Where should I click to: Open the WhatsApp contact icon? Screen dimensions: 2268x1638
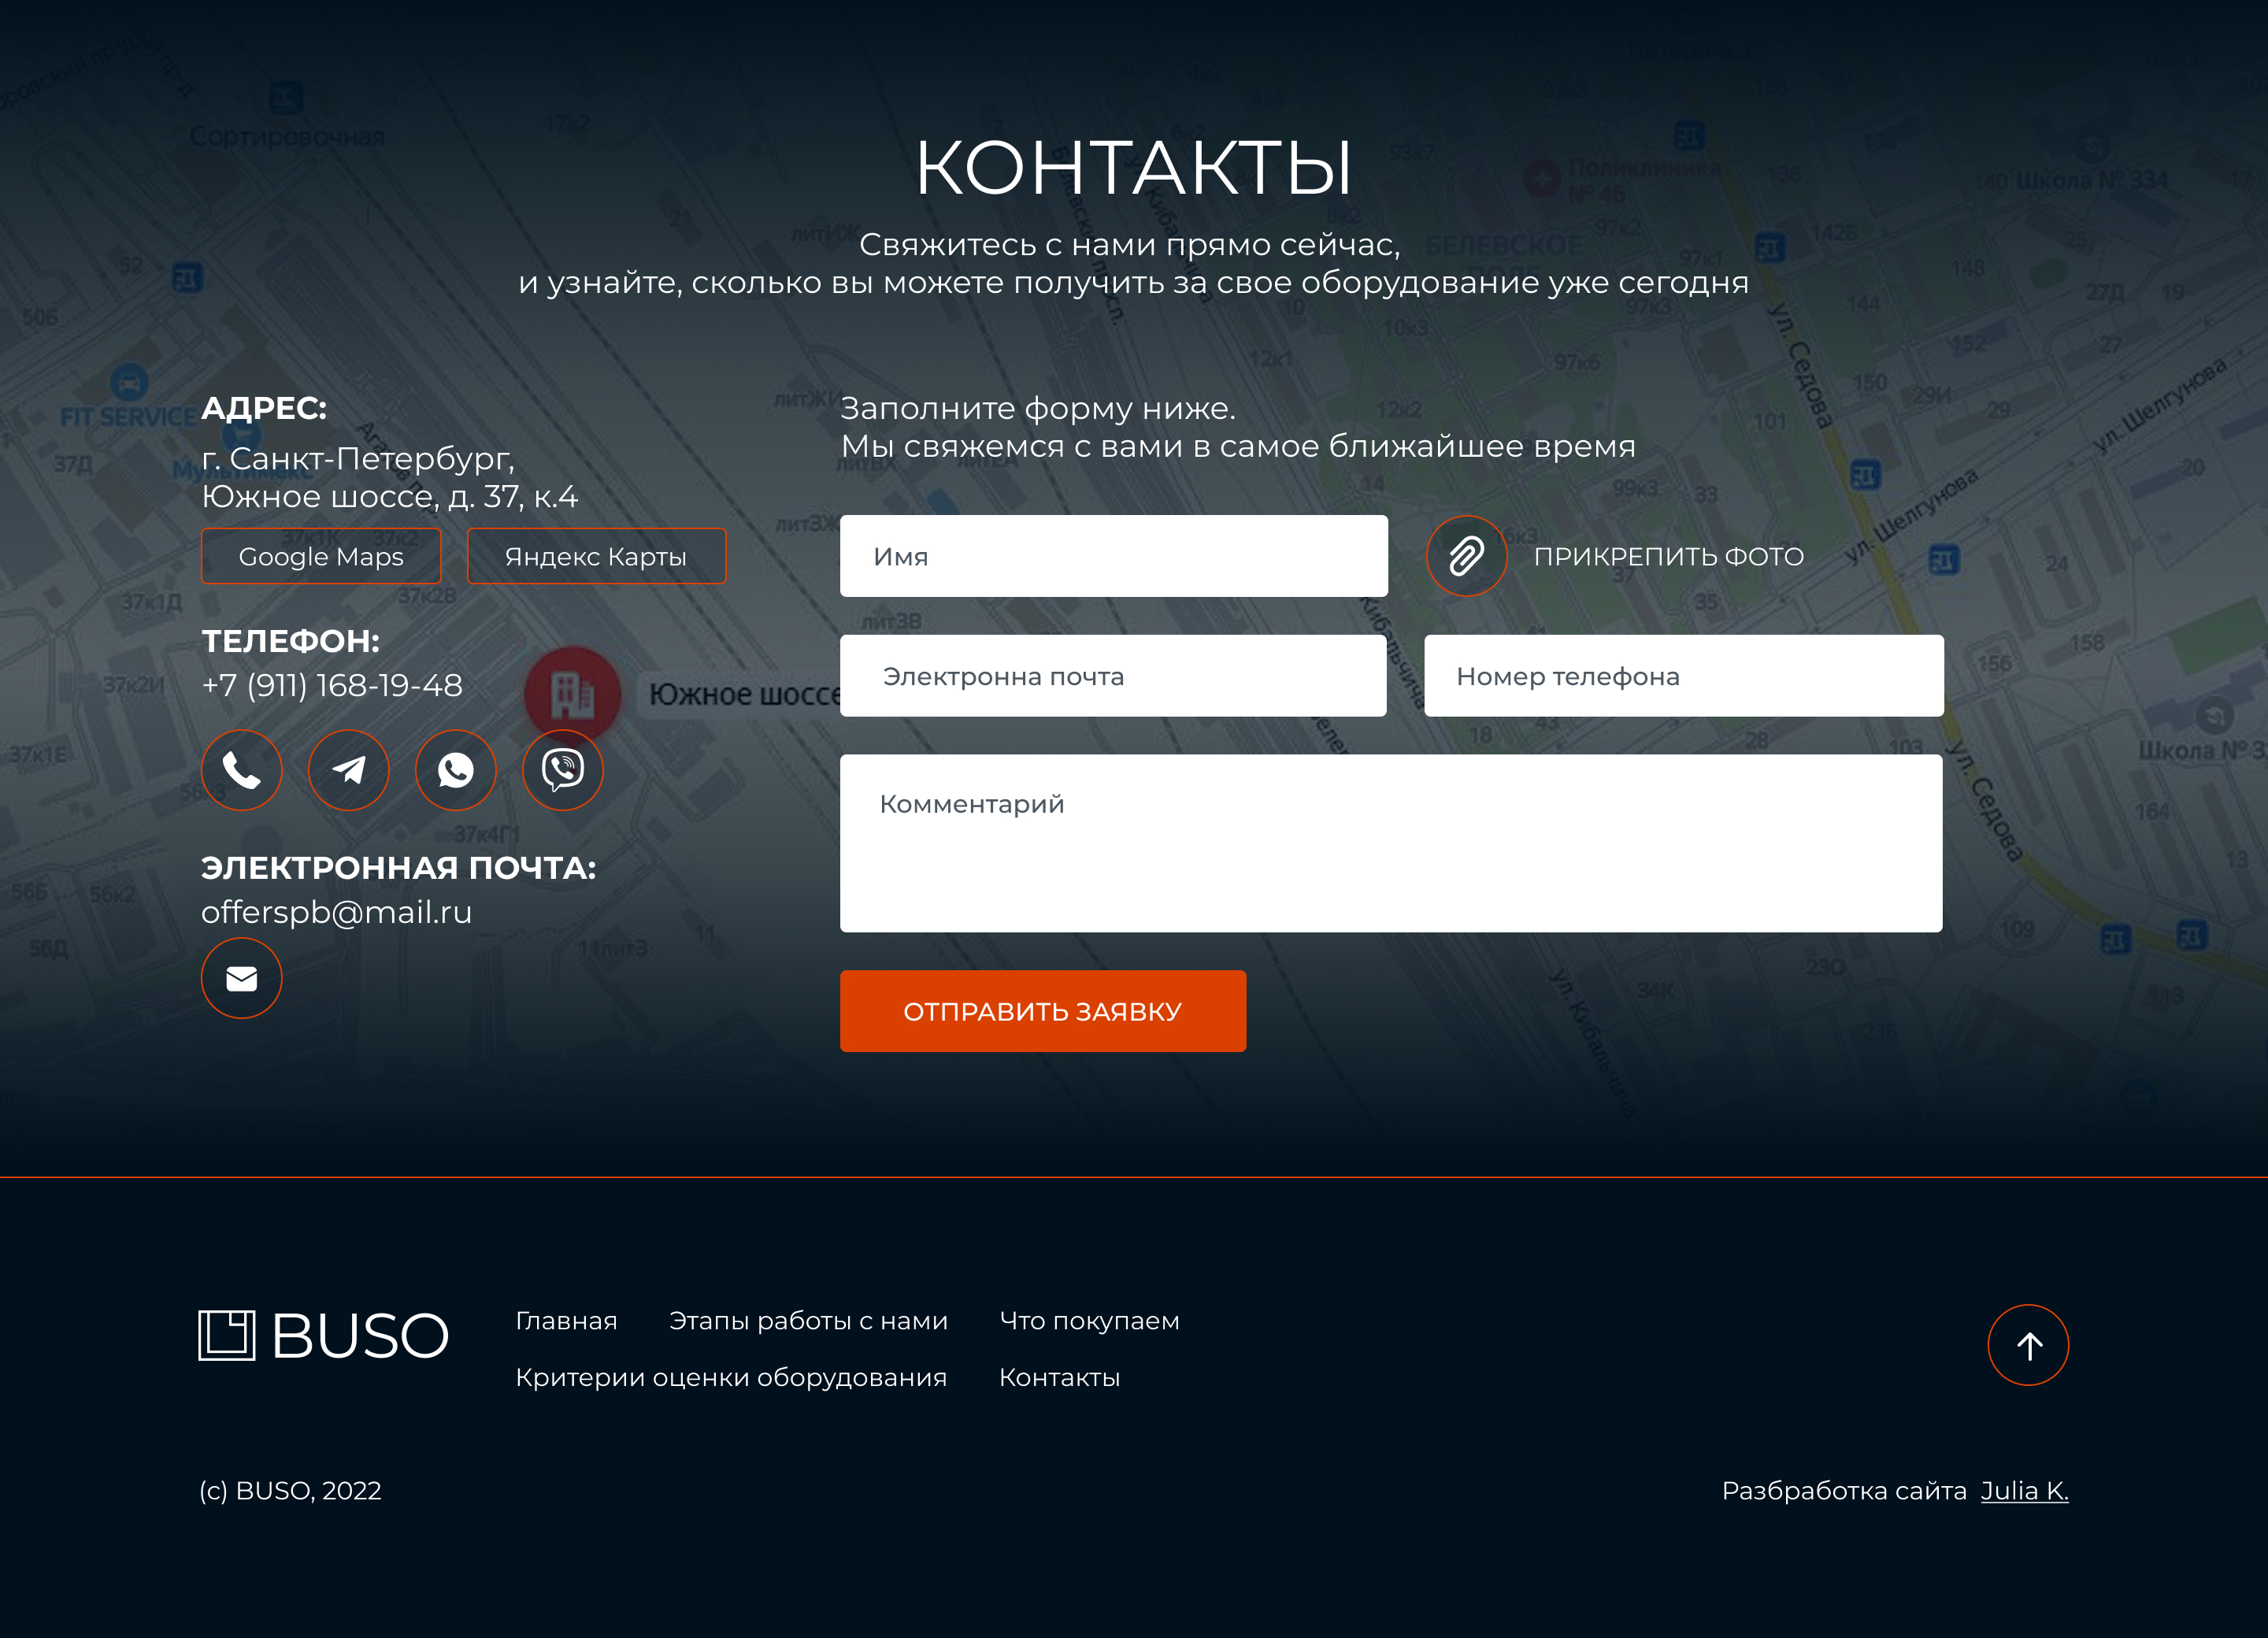[x=455, y=770]
